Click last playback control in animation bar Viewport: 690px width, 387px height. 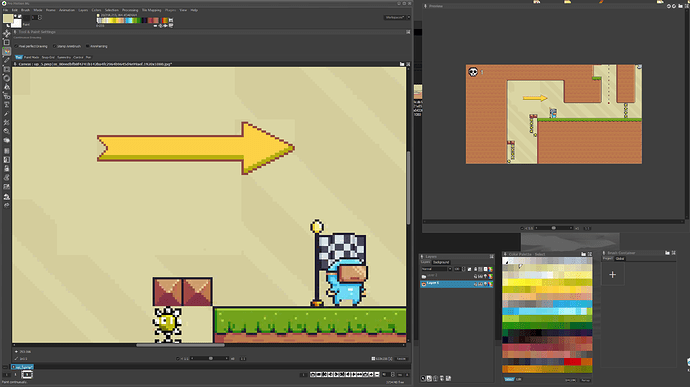click(x=377, y=375)
